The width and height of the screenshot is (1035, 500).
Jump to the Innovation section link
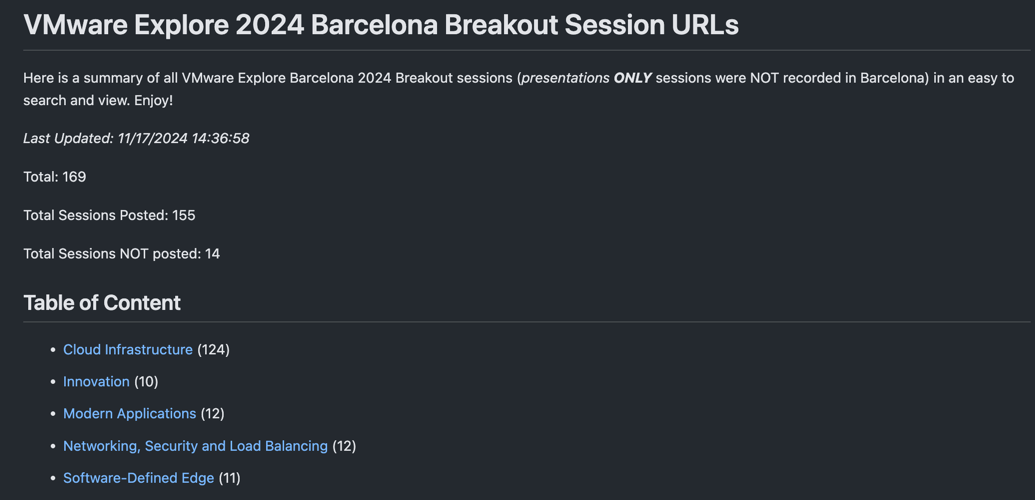coord(96,382)
